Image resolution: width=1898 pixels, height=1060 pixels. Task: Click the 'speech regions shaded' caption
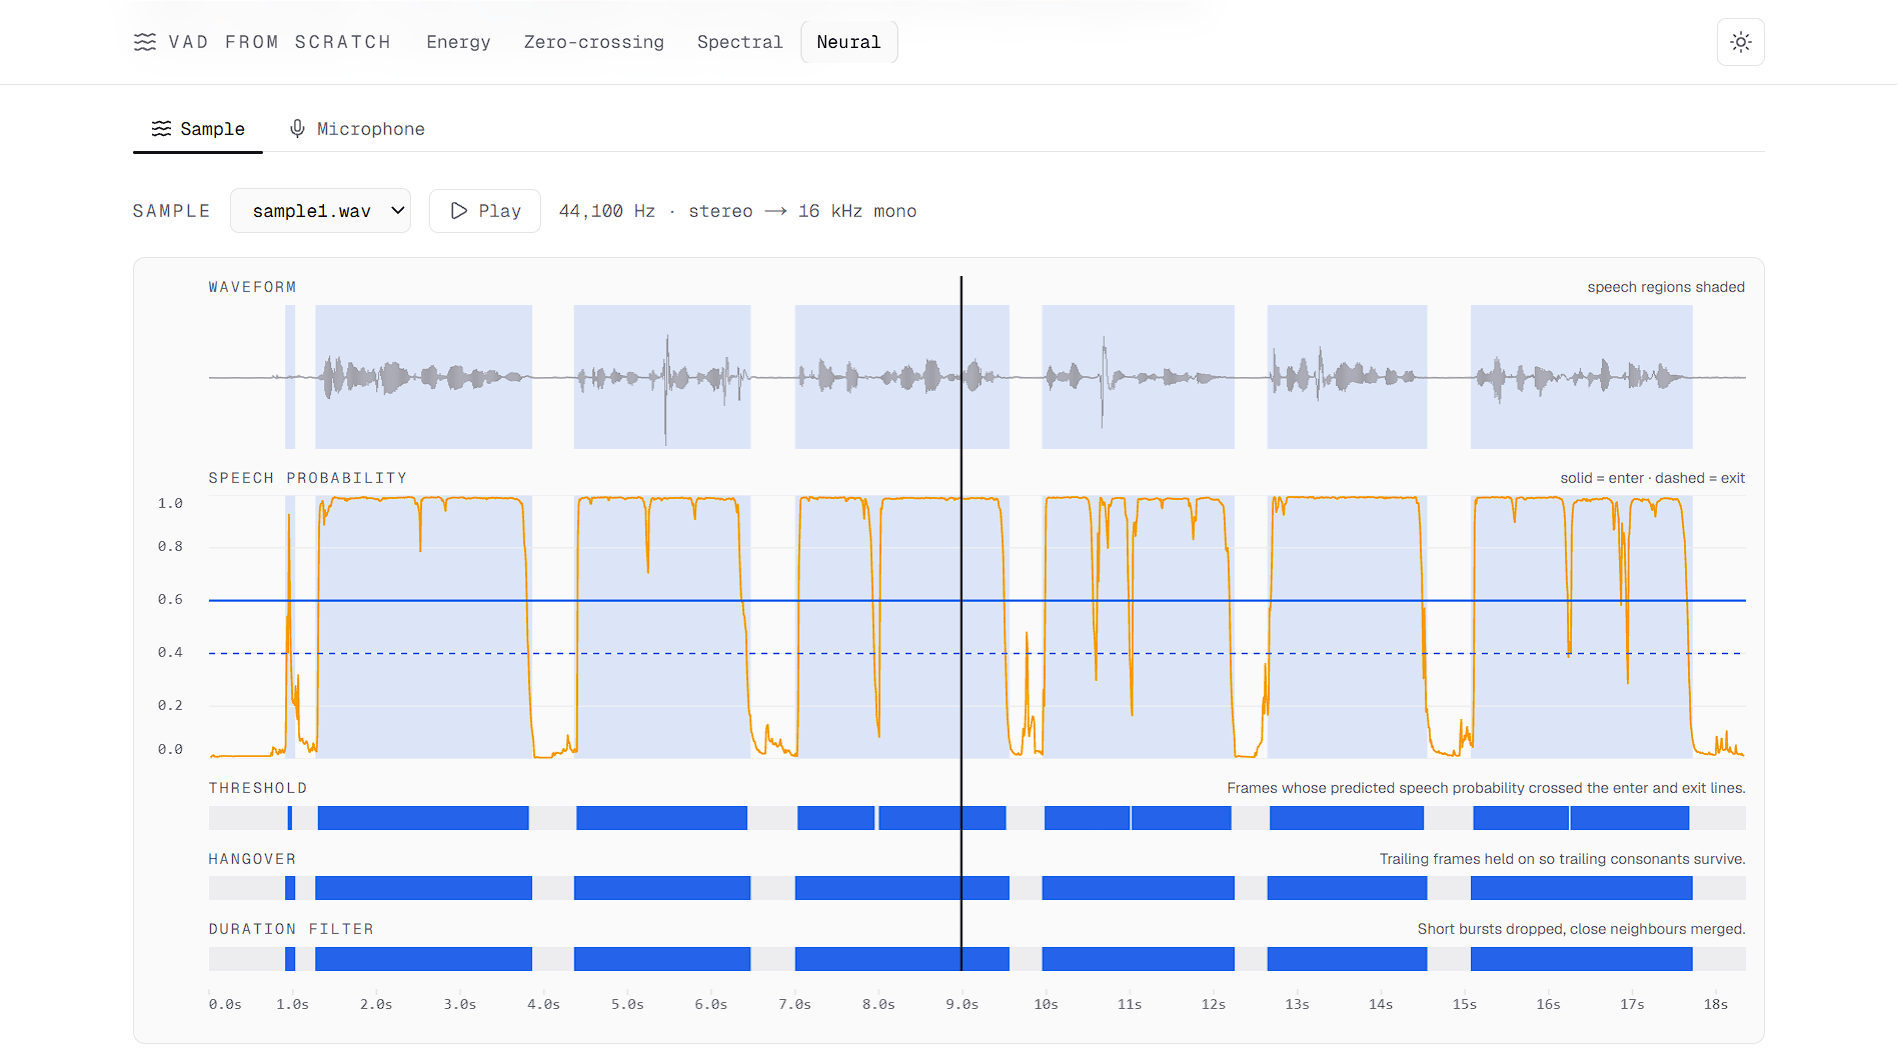[1666, 287]
